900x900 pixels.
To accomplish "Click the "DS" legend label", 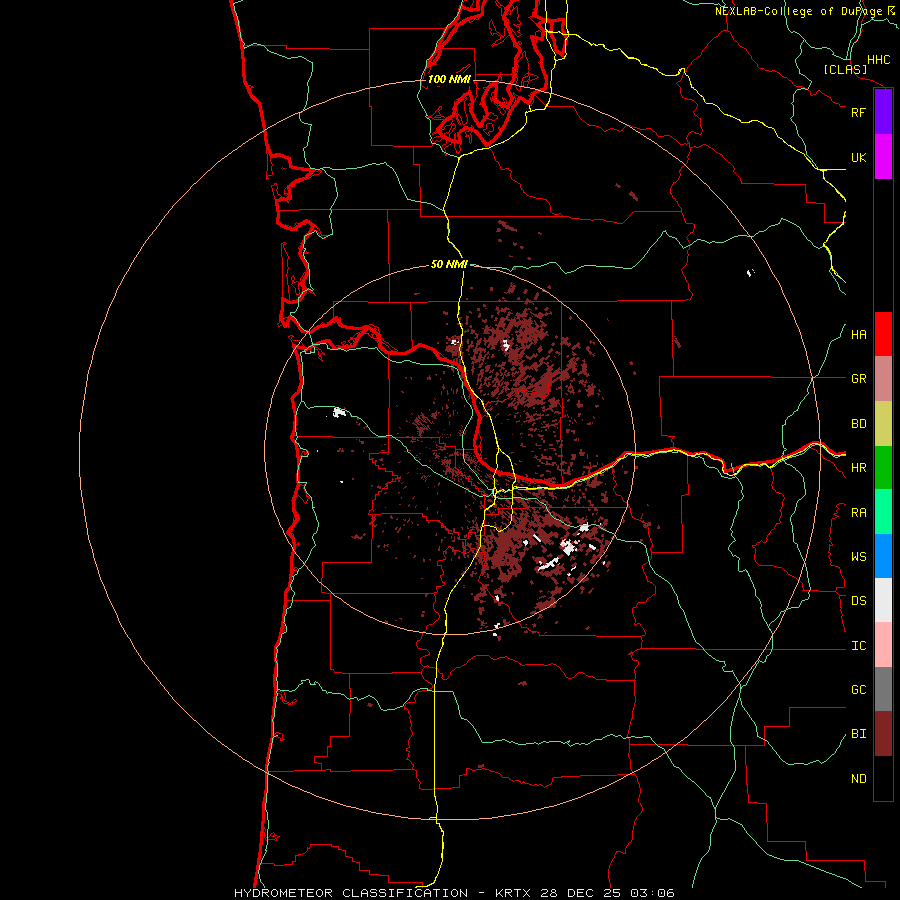I will tap(858, 601).
